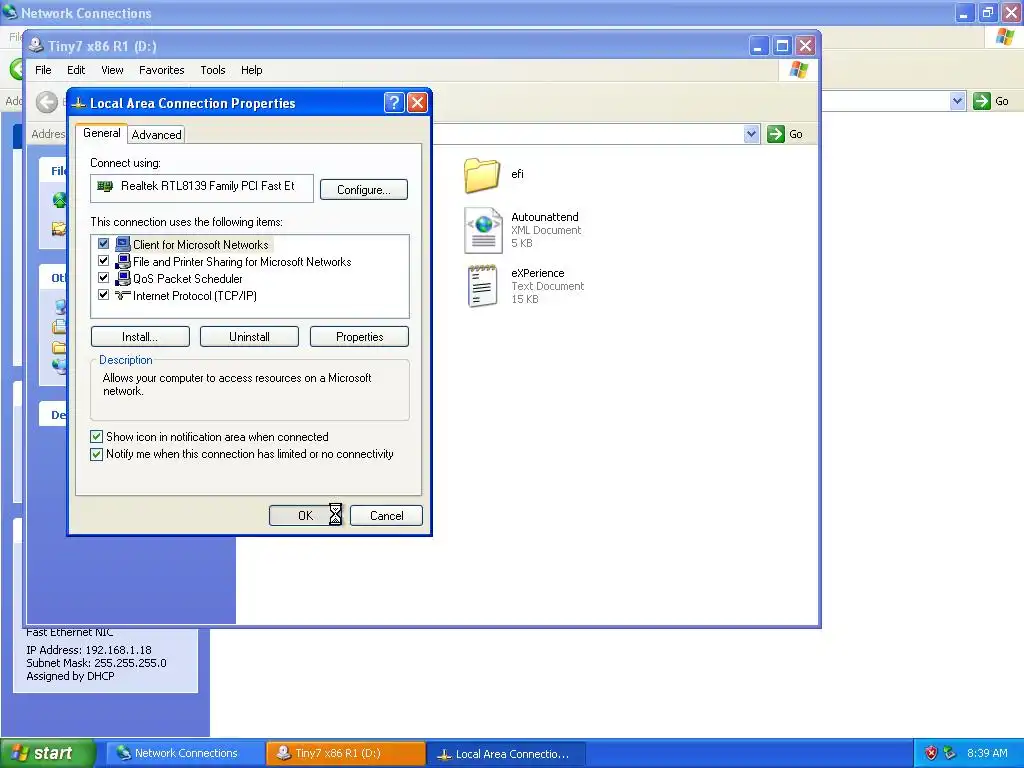Screen dimensions: 1024x768
Task: Select File and Printer Sharing icon
Action: (123, 261)
